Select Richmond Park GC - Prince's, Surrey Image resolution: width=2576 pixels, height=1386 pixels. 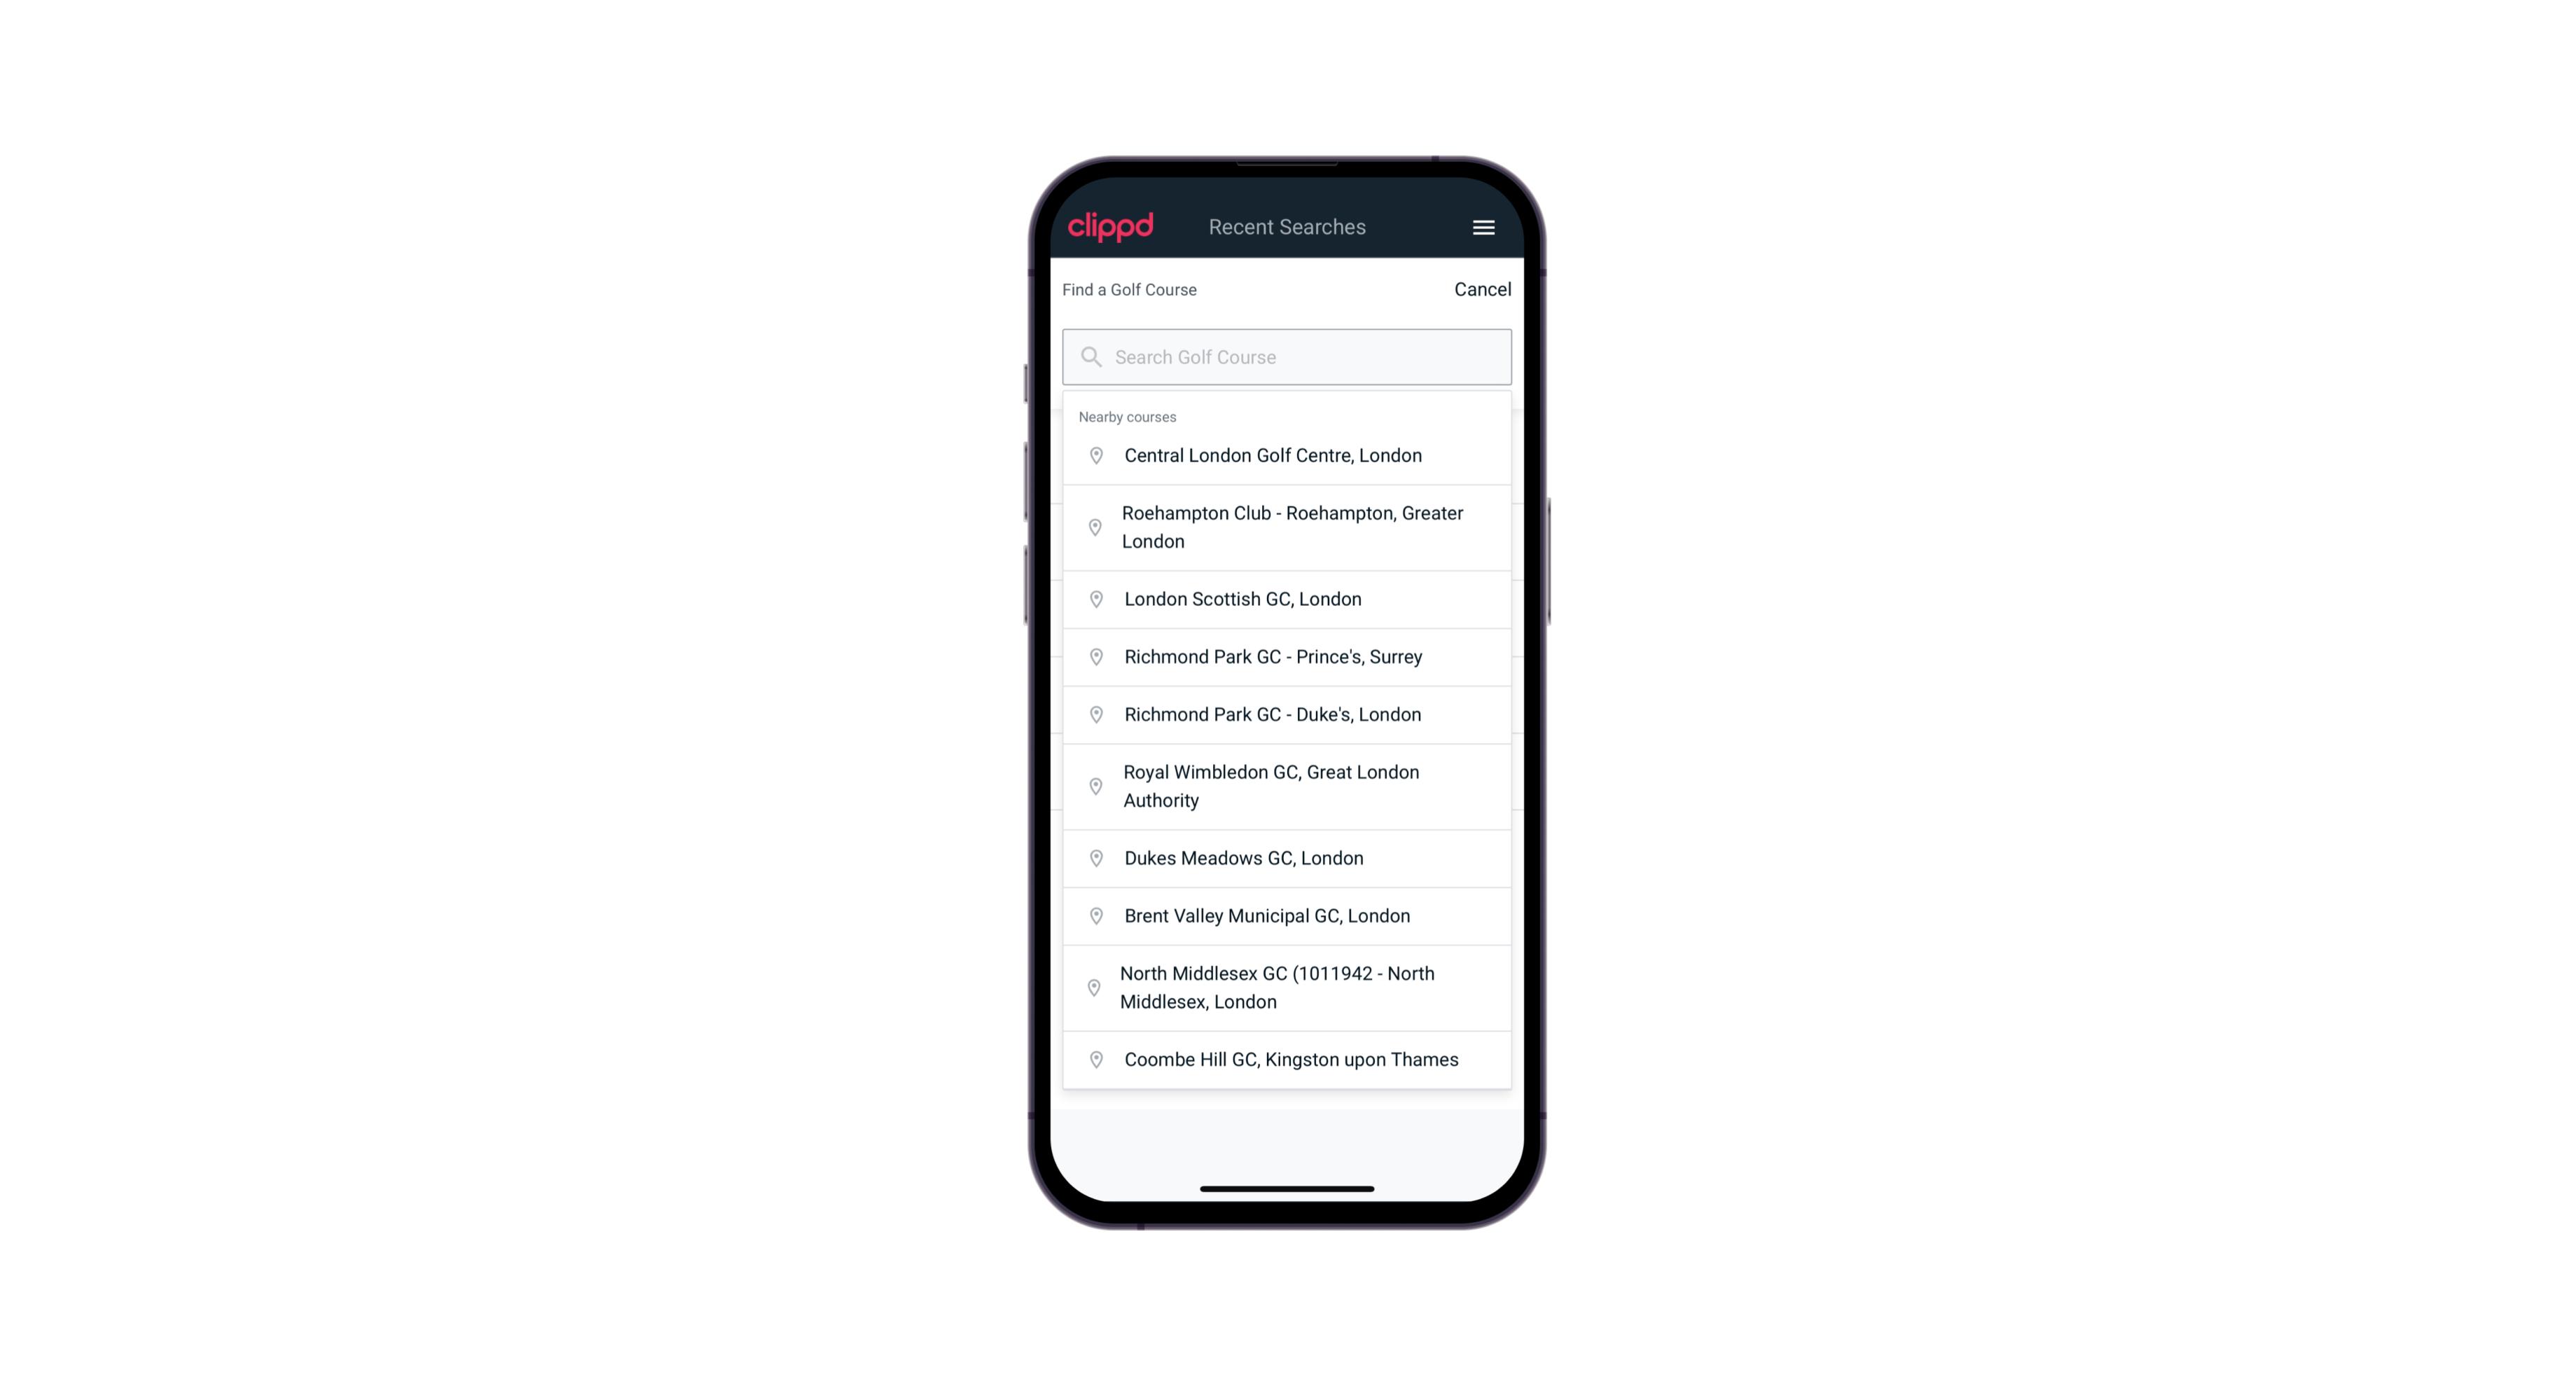pos(1287,657)
